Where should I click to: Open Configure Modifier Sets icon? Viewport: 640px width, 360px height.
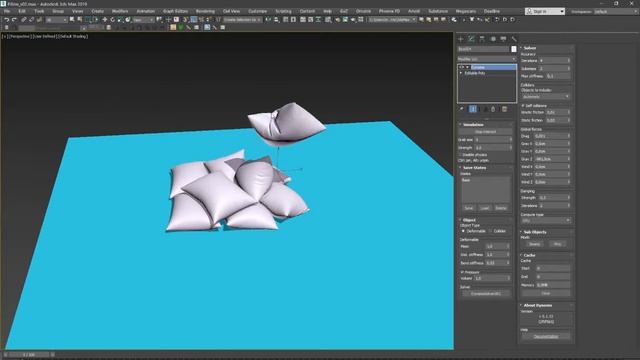click(x=504, y=109)
